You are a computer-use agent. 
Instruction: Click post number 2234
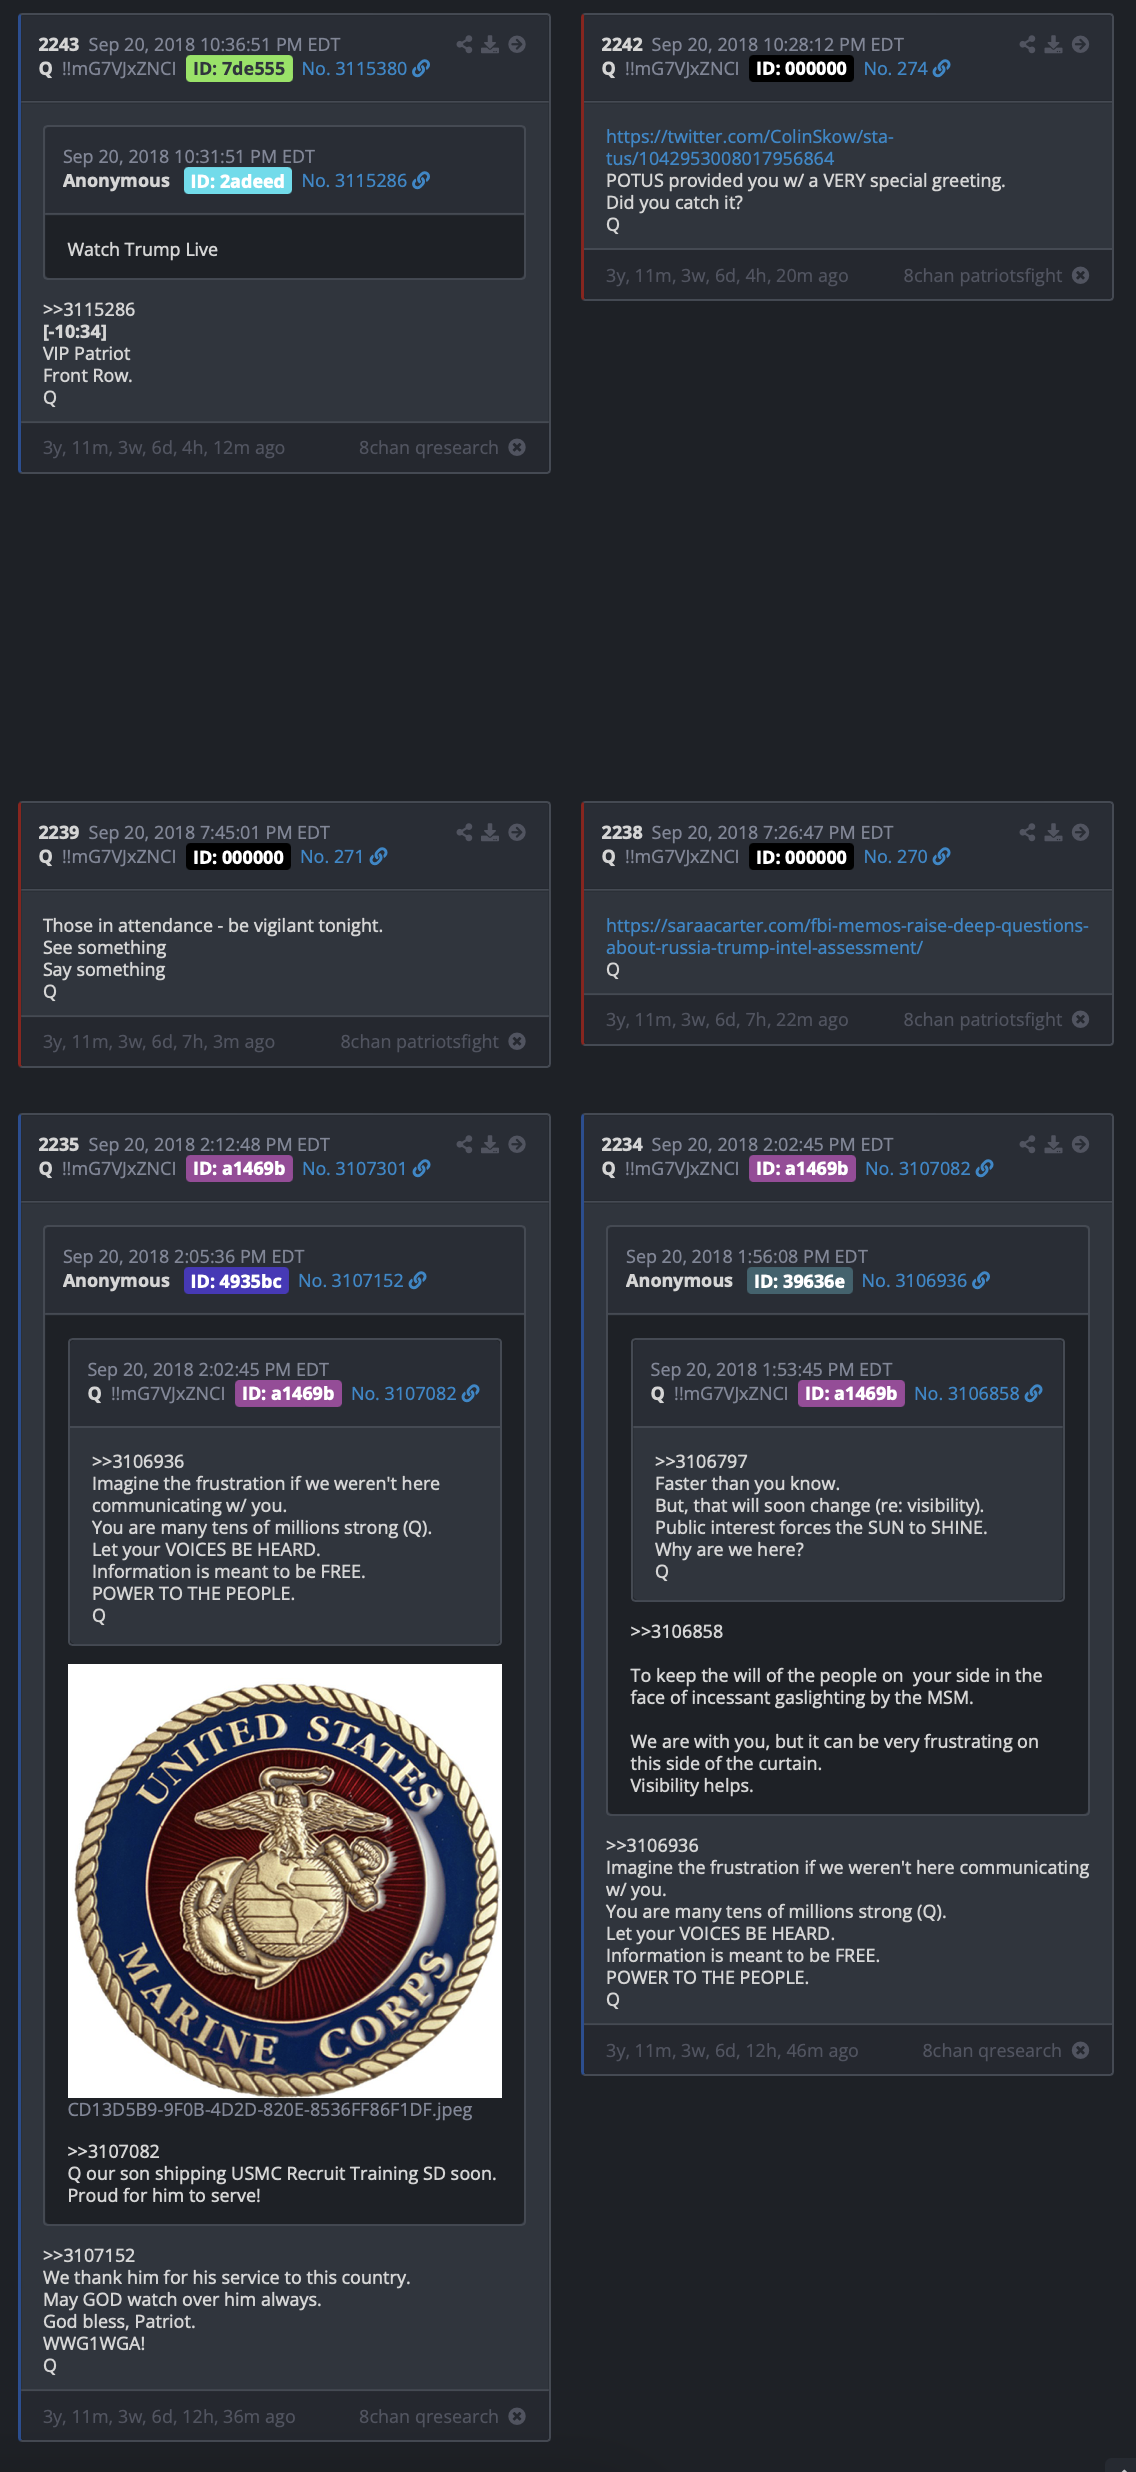[622, 1145]
